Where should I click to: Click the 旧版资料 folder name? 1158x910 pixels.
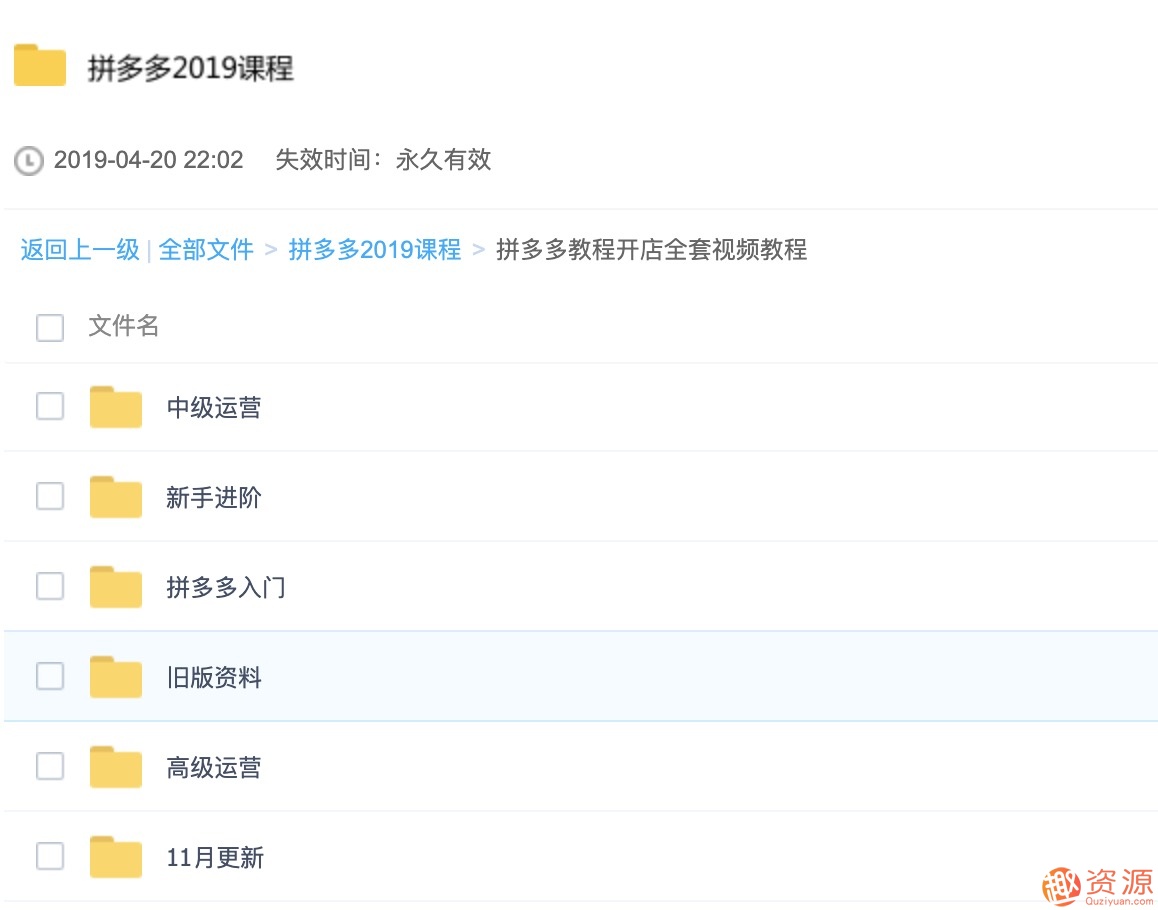tap(214, 678)
